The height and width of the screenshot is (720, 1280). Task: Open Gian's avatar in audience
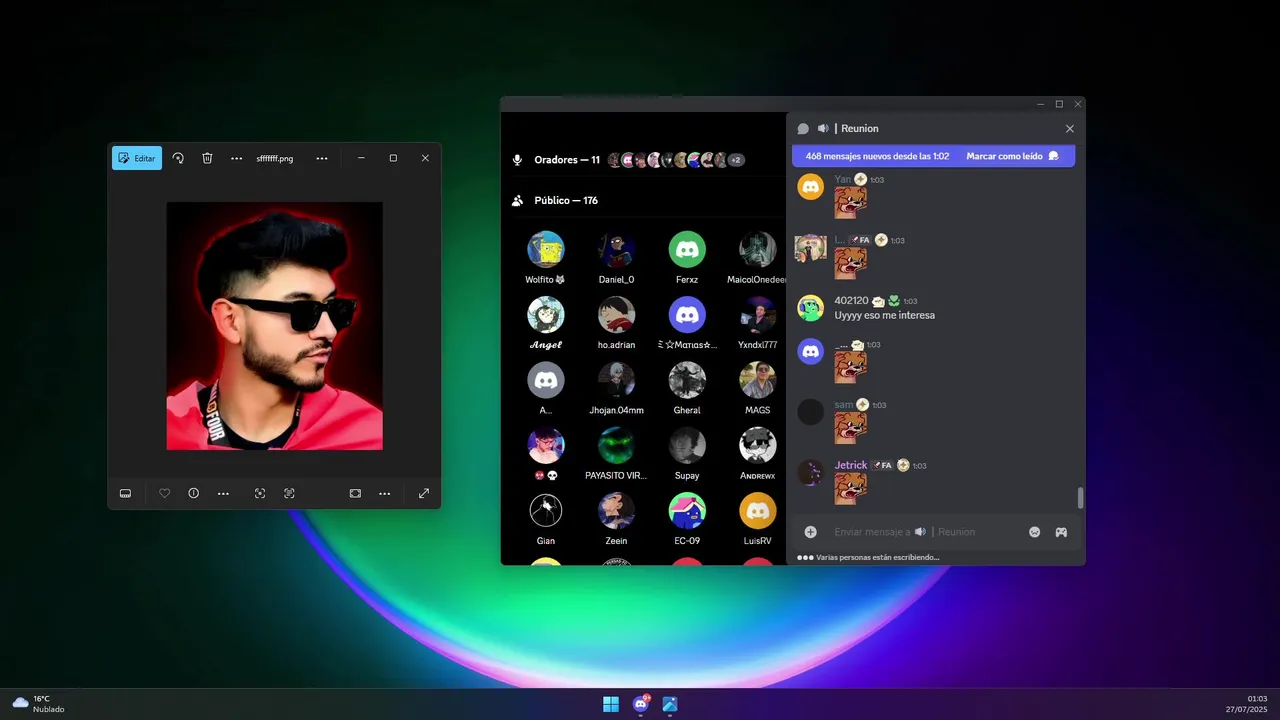point(546,511)
